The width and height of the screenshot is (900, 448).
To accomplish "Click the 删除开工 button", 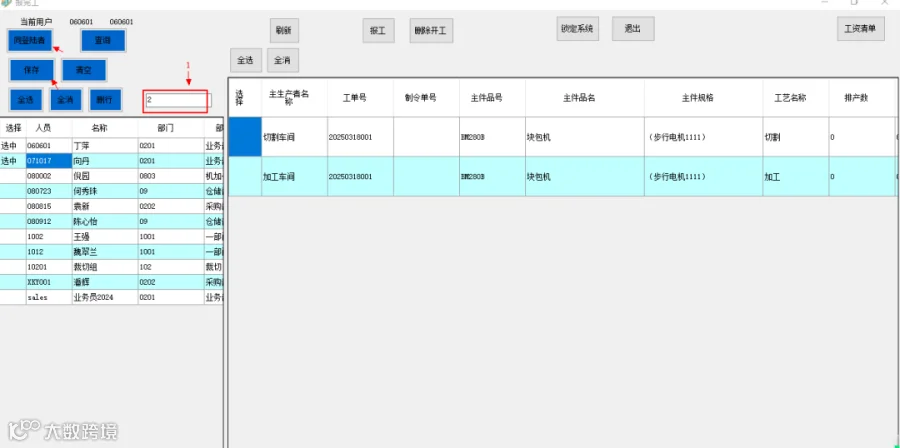I will coord(432,31).
